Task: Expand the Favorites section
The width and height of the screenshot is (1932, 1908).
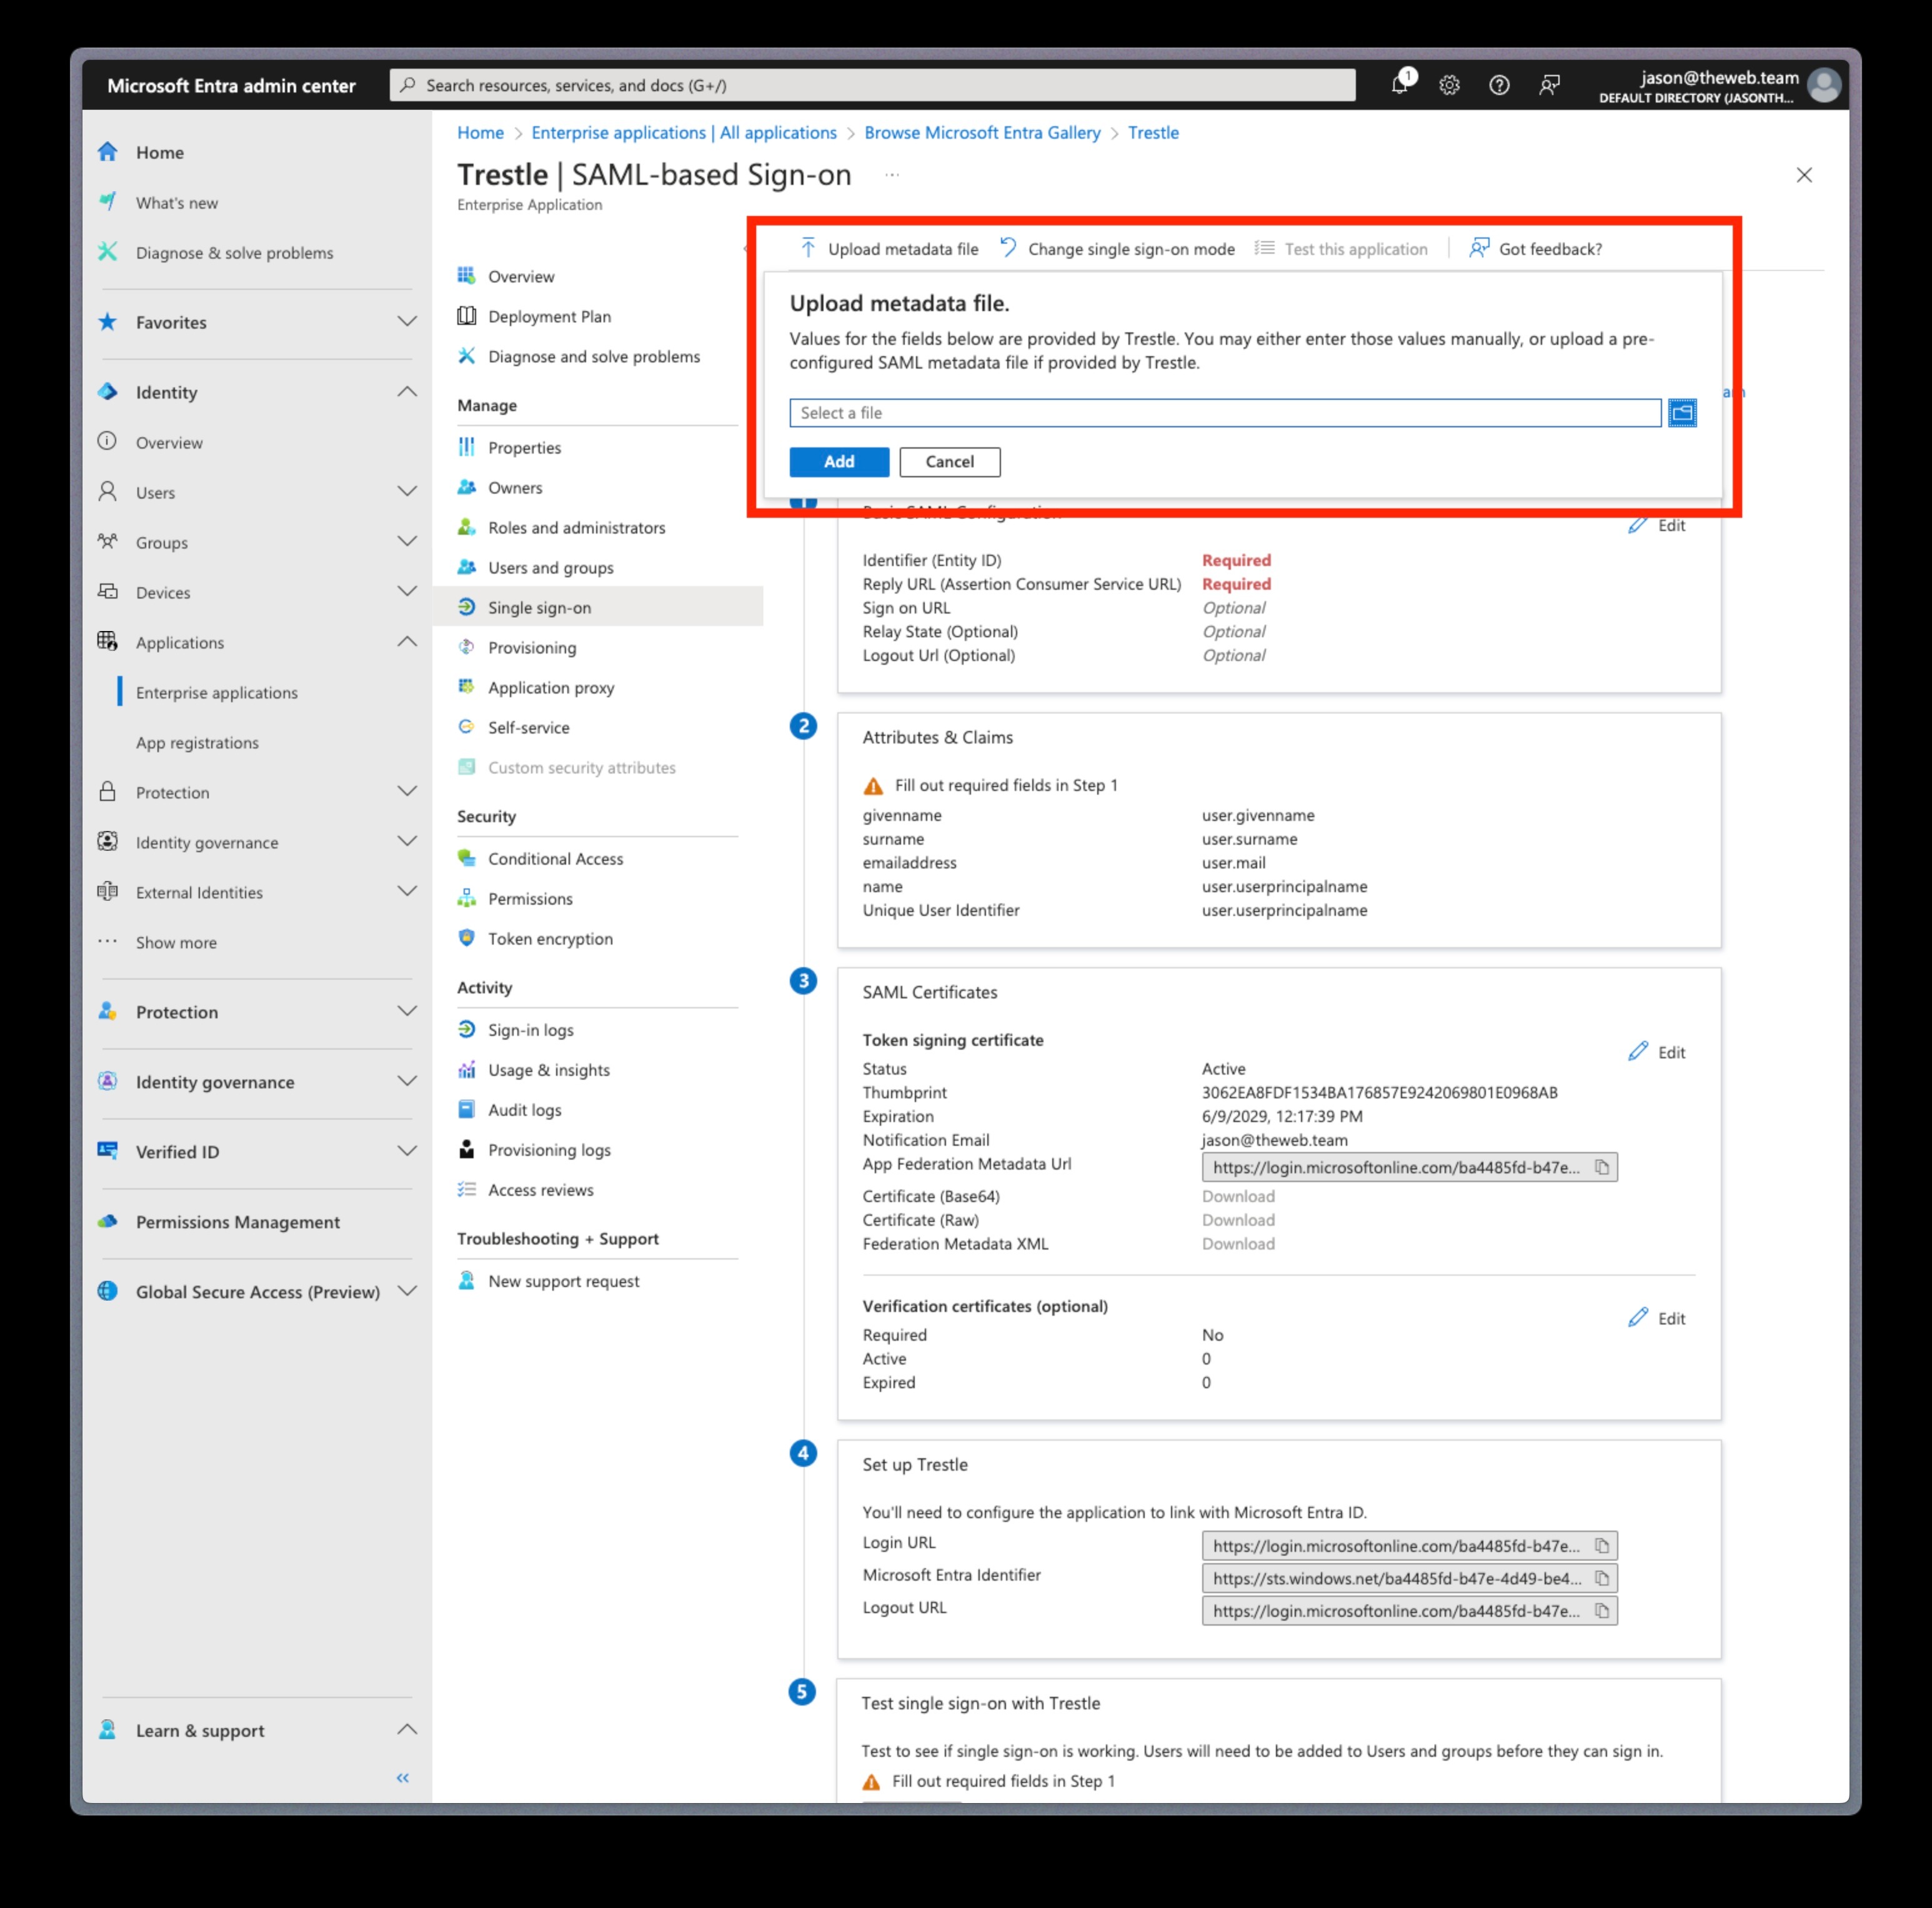Action: (x=407, y=322)
